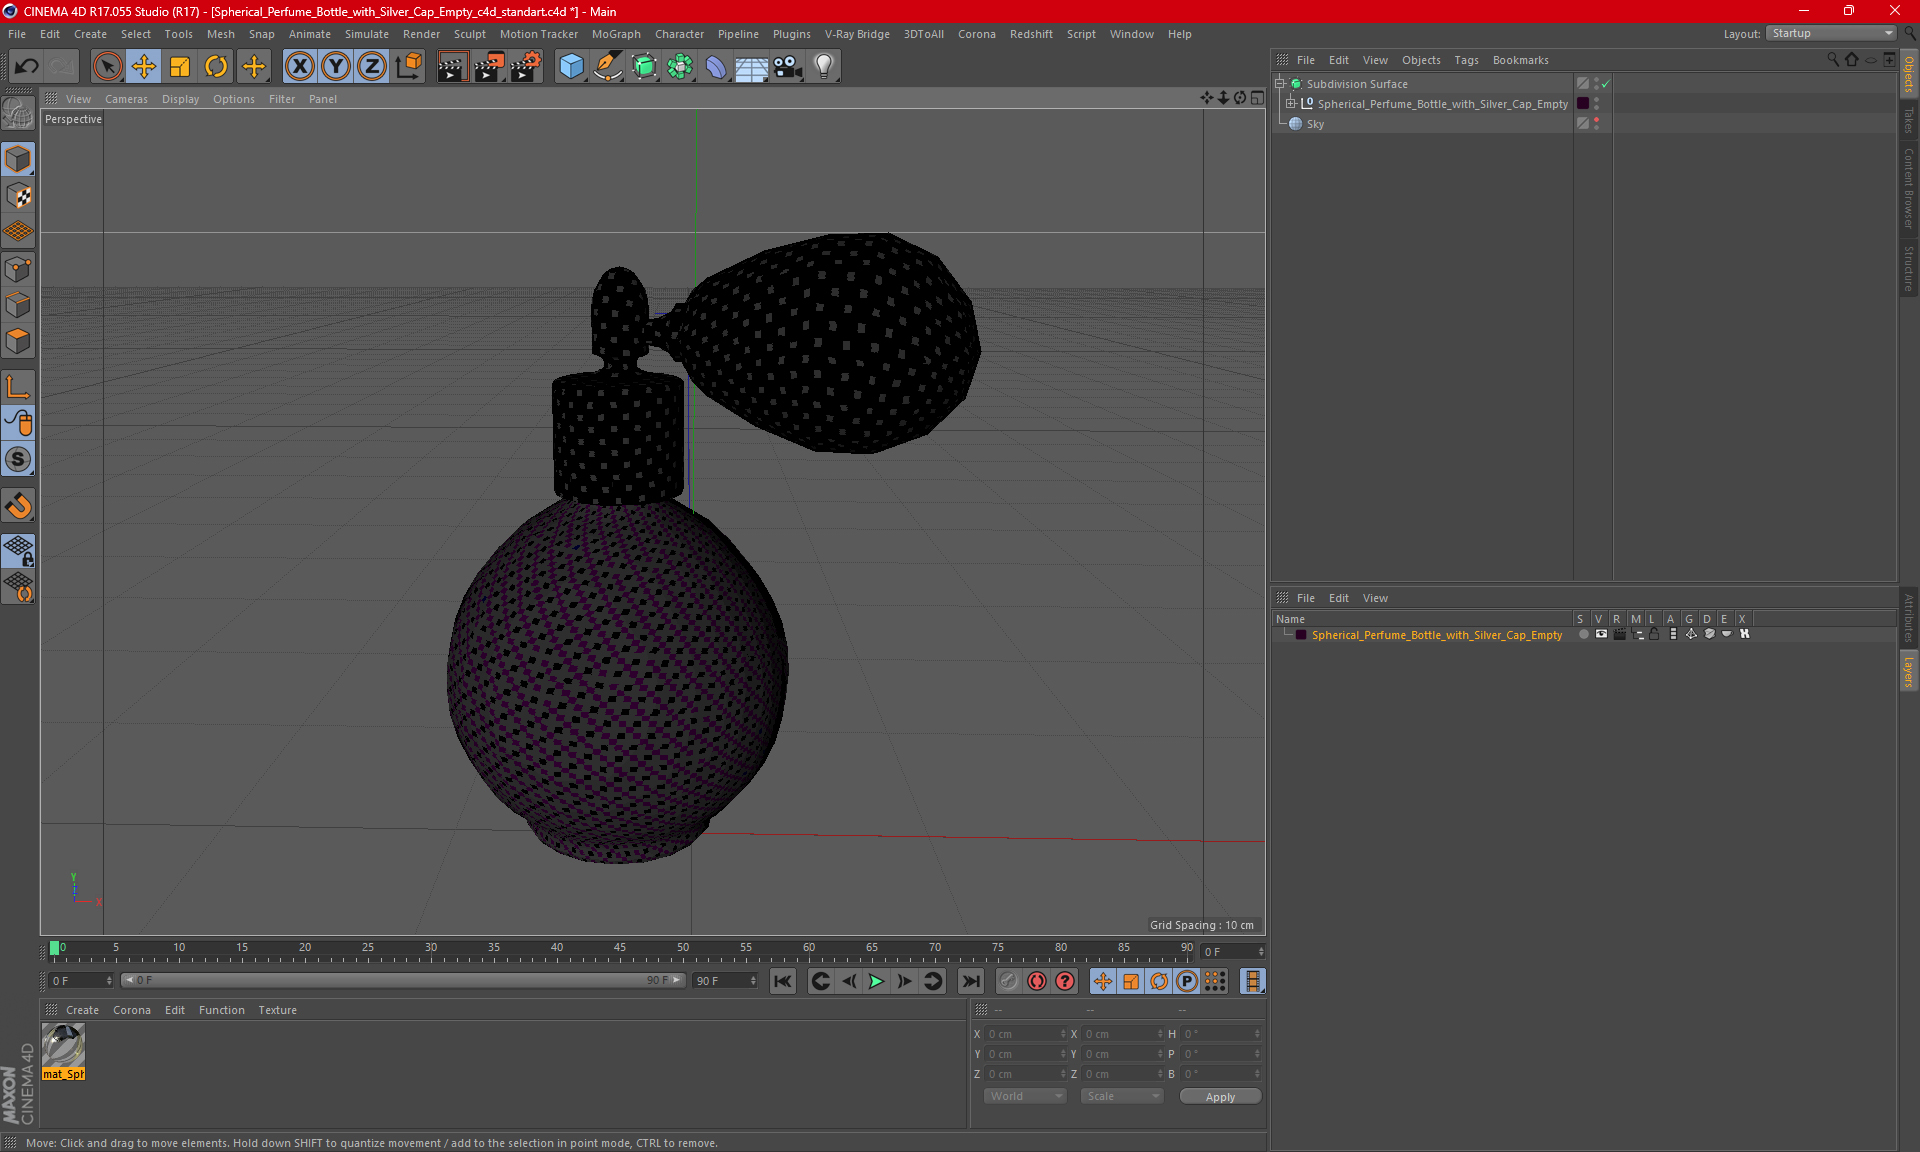Enable Edges mode in left toolbar

[19, 305]
